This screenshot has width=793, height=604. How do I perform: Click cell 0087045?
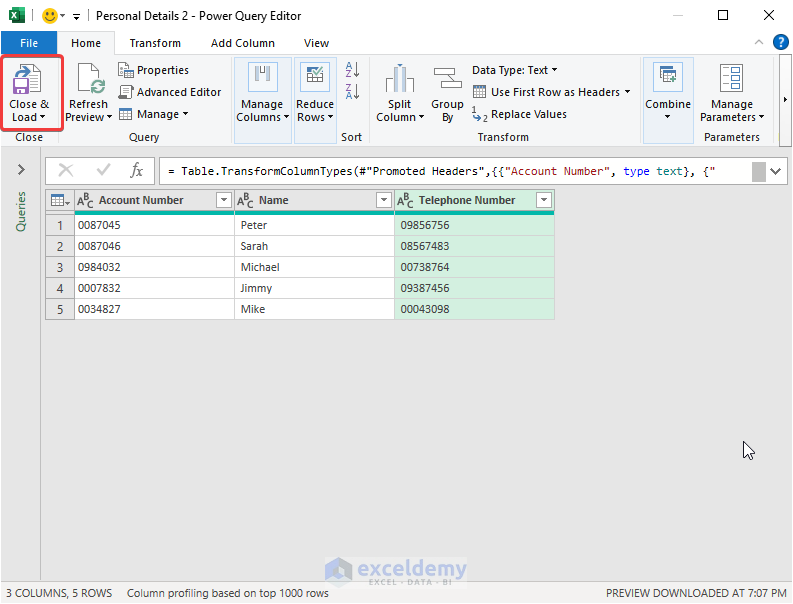click(154, 226)
